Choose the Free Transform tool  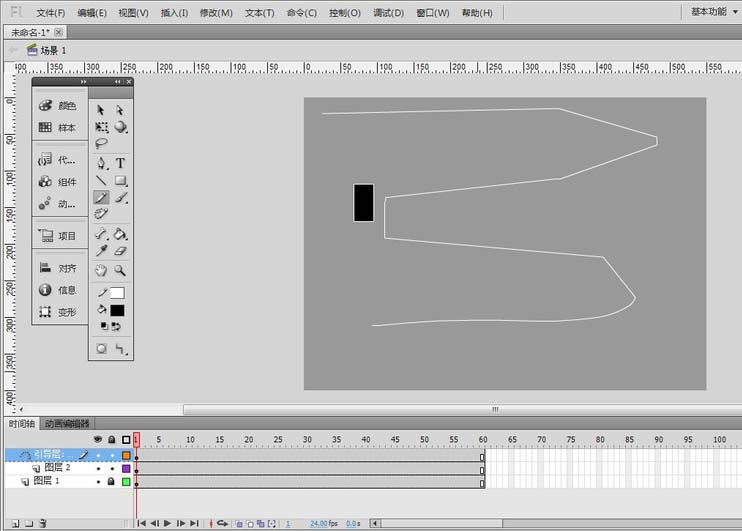[101, 127]
